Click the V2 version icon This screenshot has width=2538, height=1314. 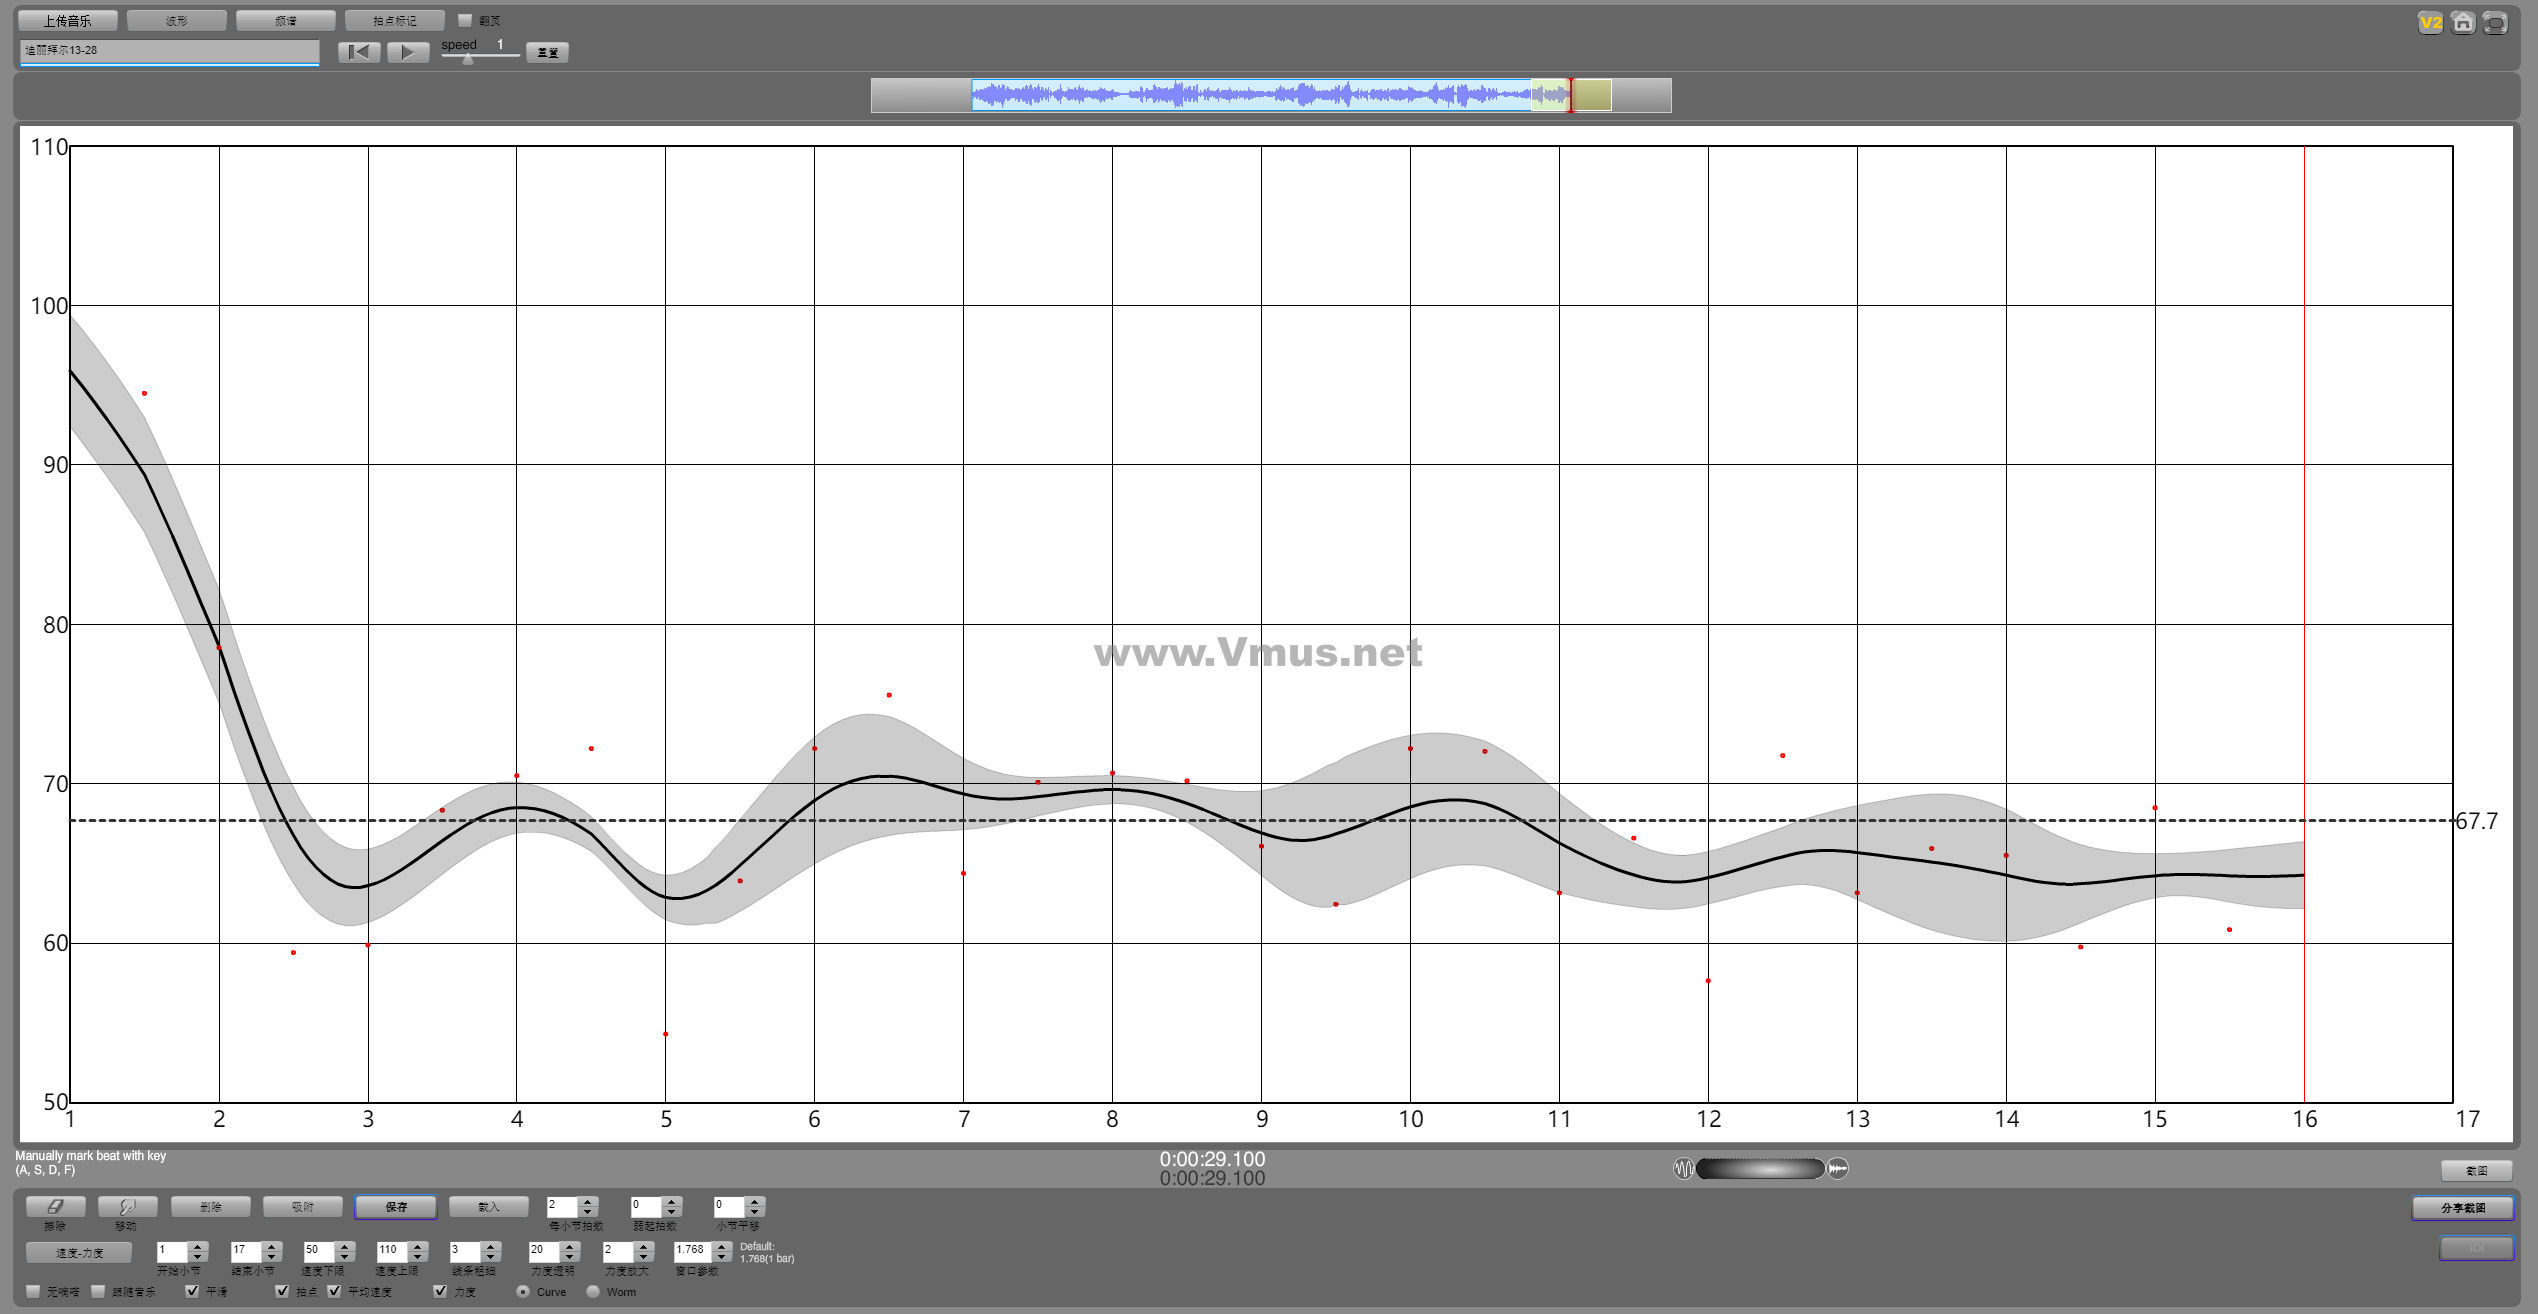(2430, 22)
